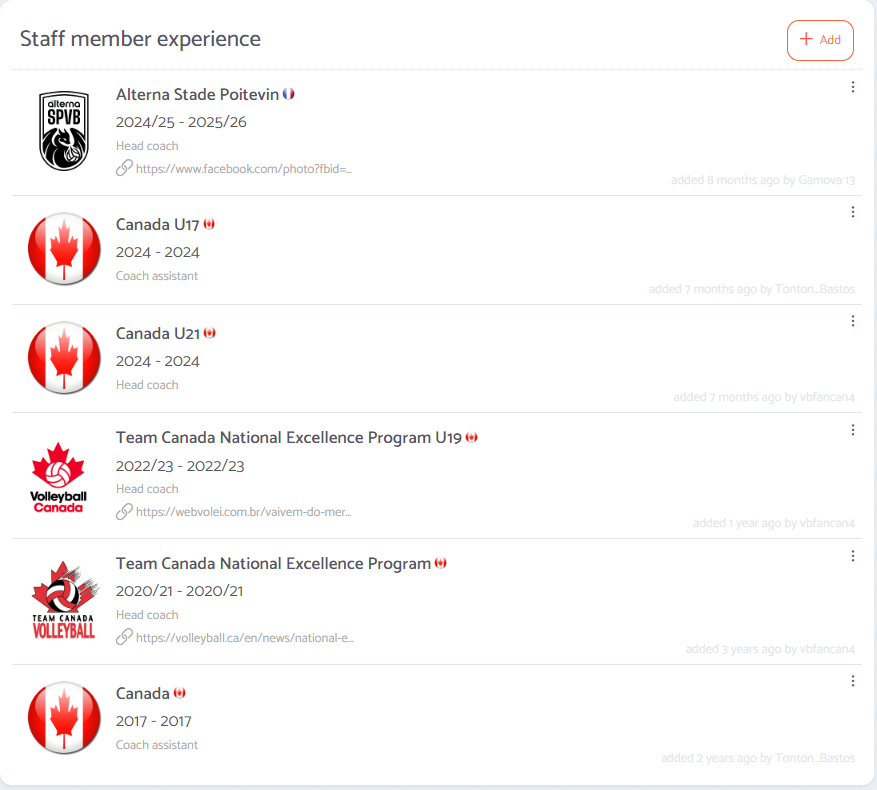
Task: Click the Alterna SPVB club logo
Action: (64, 131)
